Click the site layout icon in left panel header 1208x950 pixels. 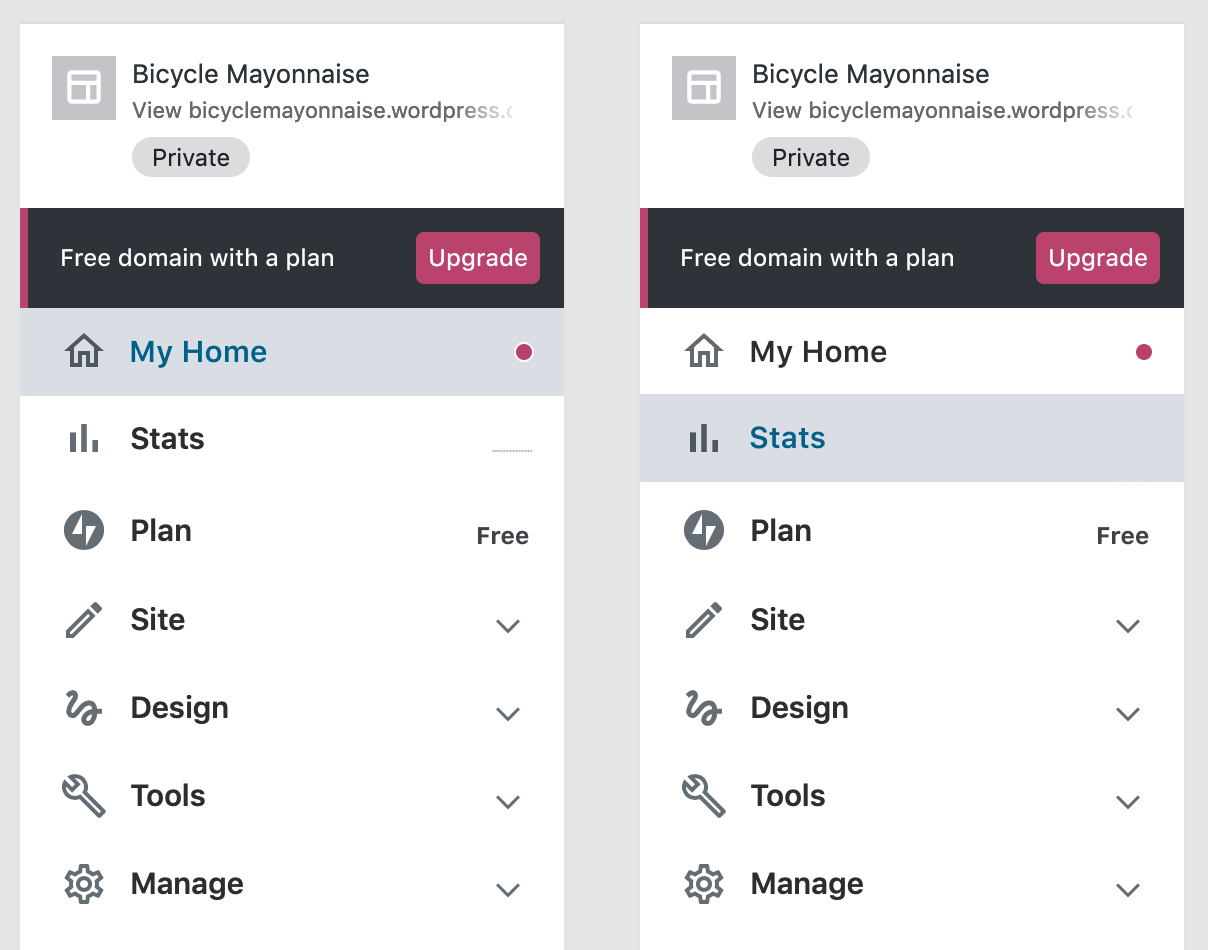point(84,88)
